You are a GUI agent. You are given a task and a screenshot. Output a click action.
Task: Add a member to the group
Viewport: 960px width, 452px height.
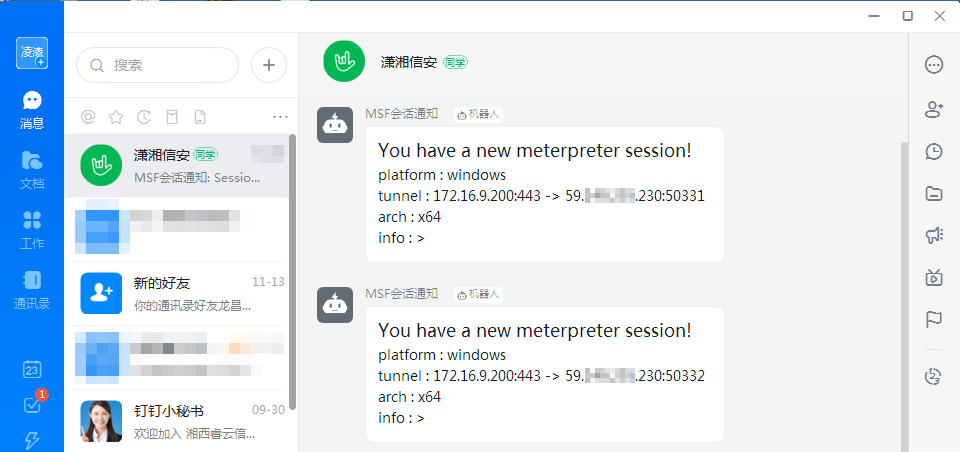[x=934, y=110]
